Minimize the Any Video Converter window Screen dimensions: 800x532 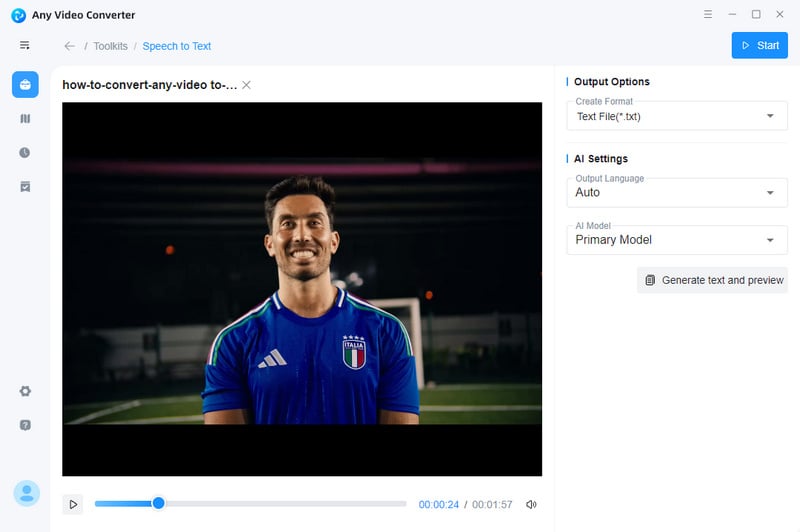click(x=732, y=14)
